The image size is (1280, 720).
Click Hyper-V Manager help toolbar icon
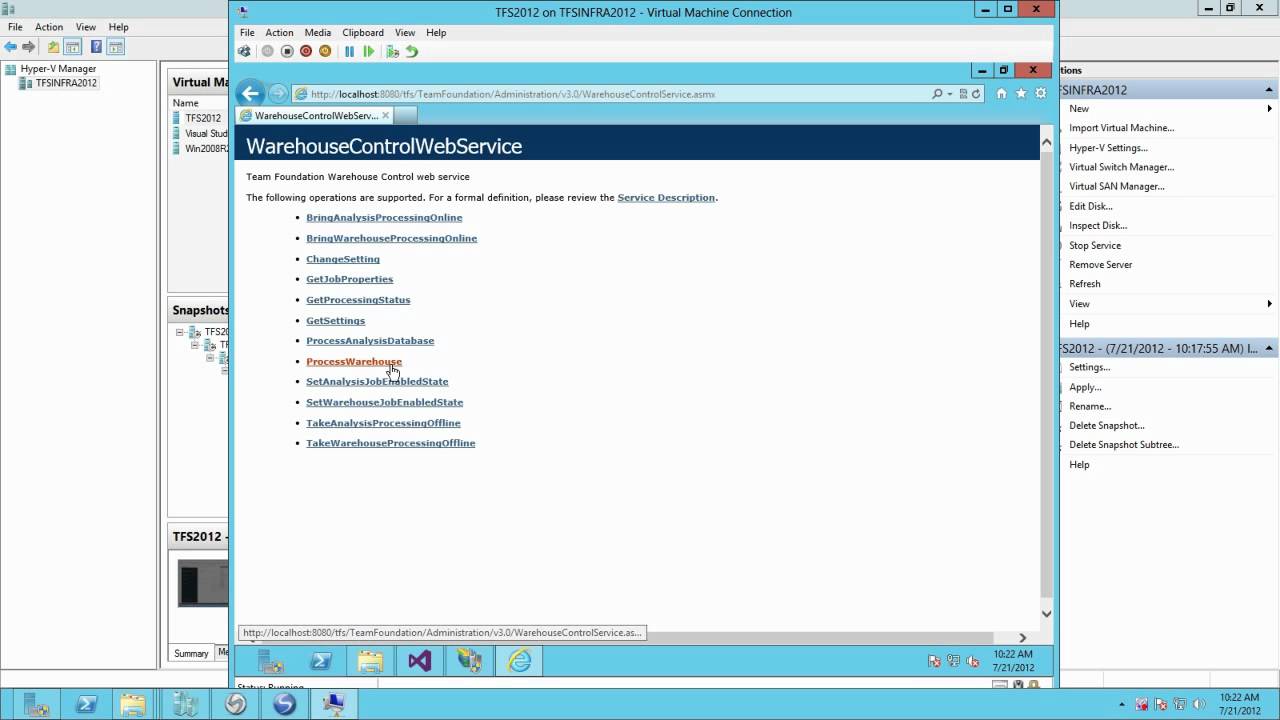tap(96, 47)
